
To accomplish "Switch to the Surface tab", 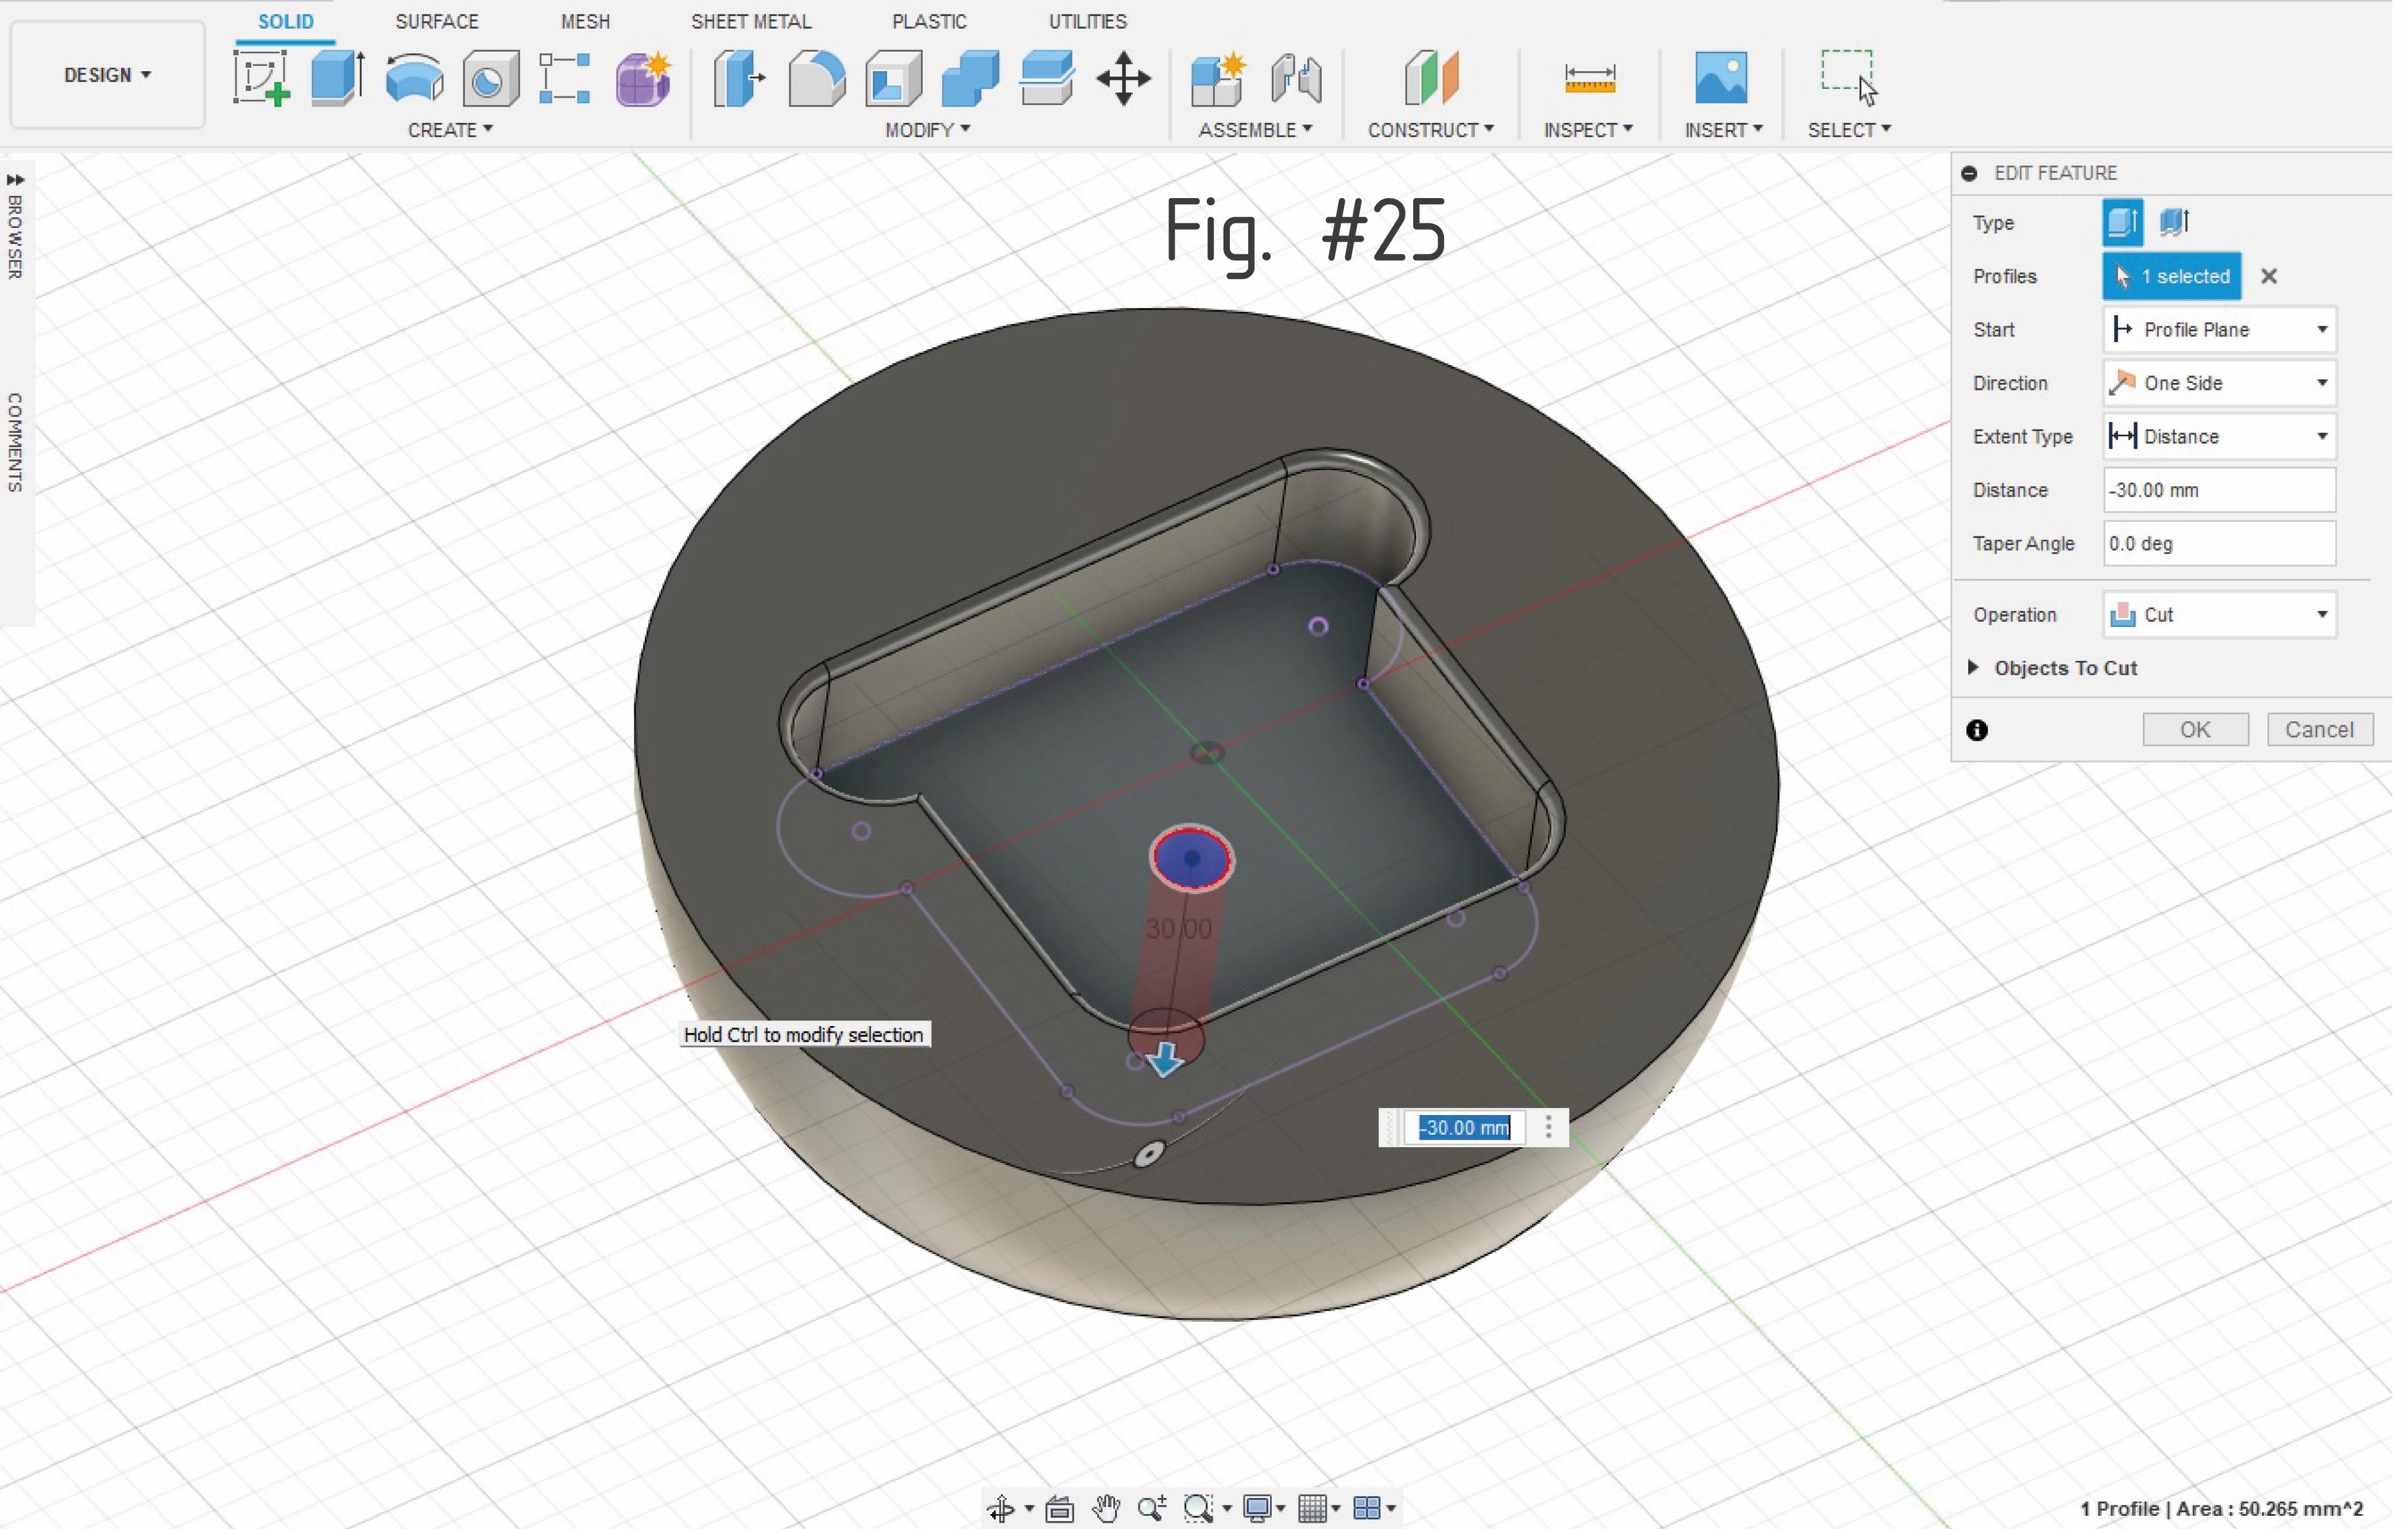I will coord(436,22).
